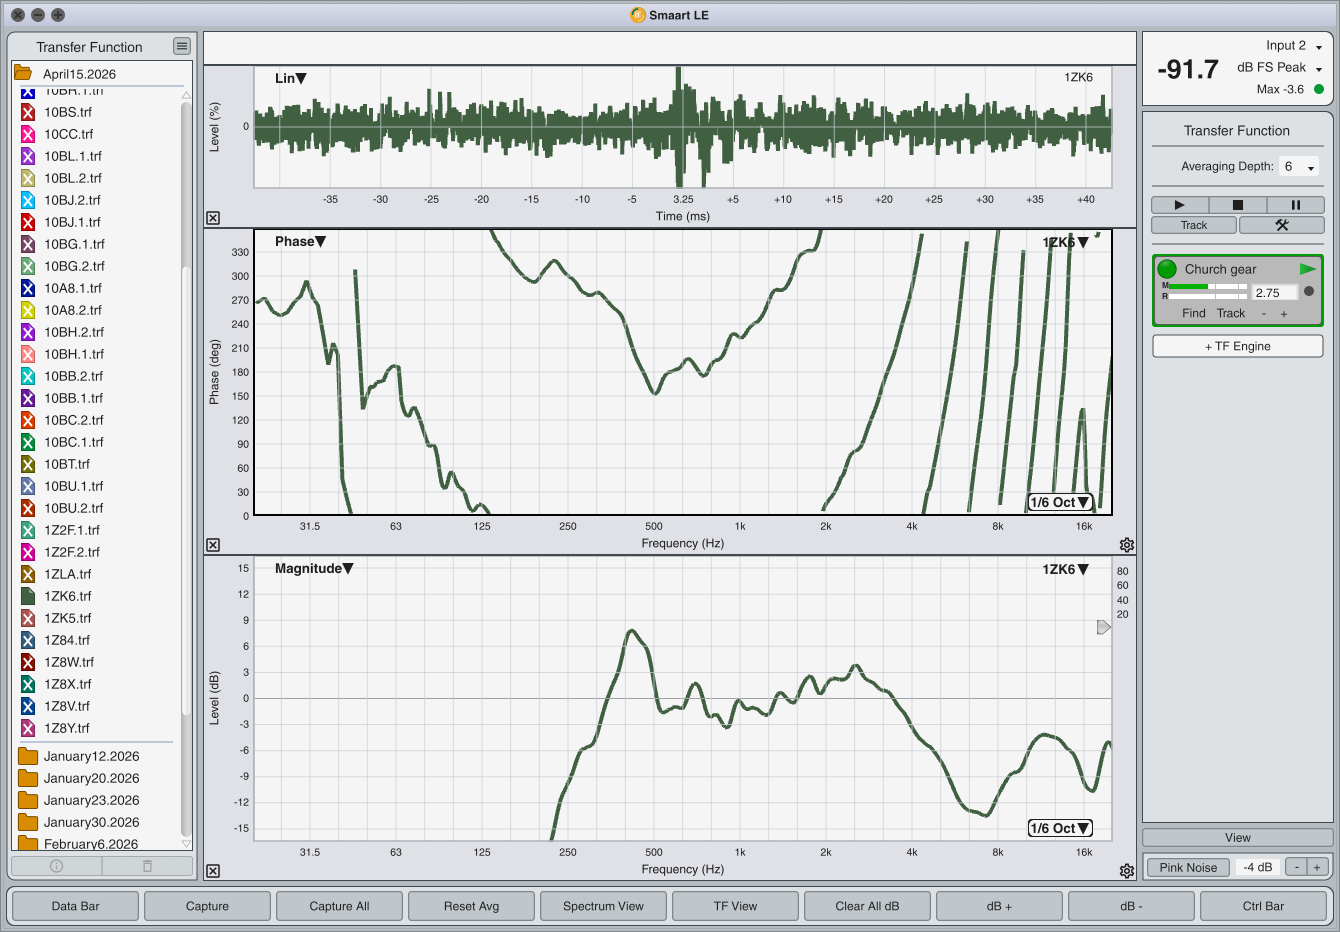Close the Phase plot pane
1340x932 pixels.
pos(213,545)
